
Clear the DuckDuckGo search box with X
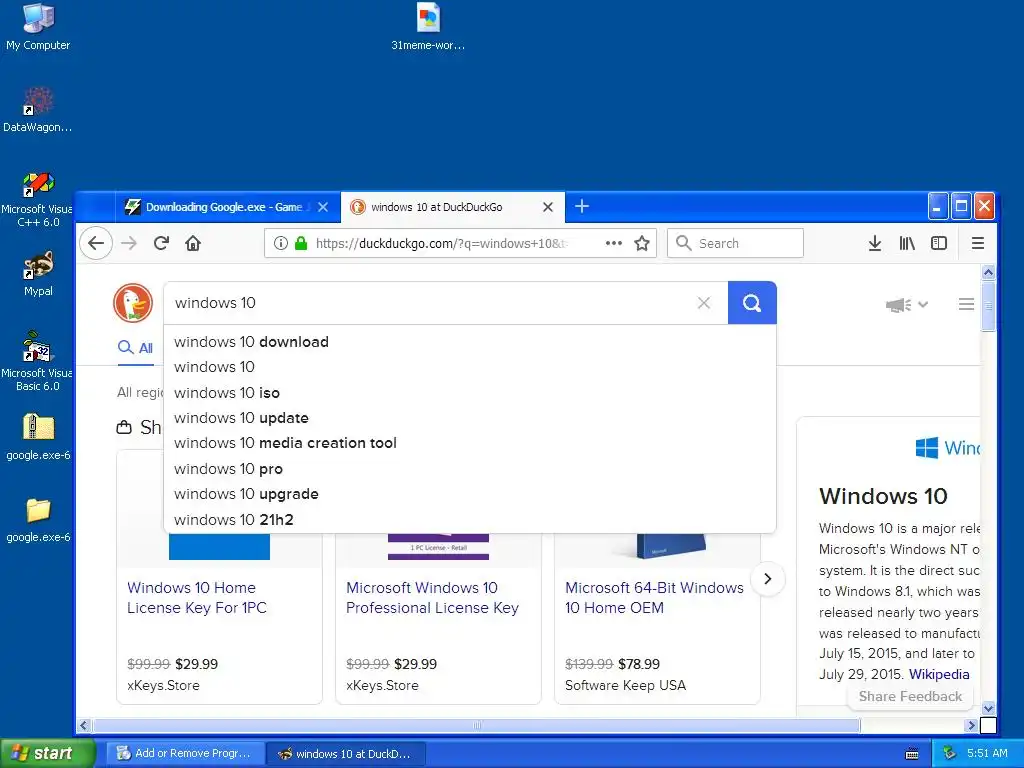(x=703, y=303)
